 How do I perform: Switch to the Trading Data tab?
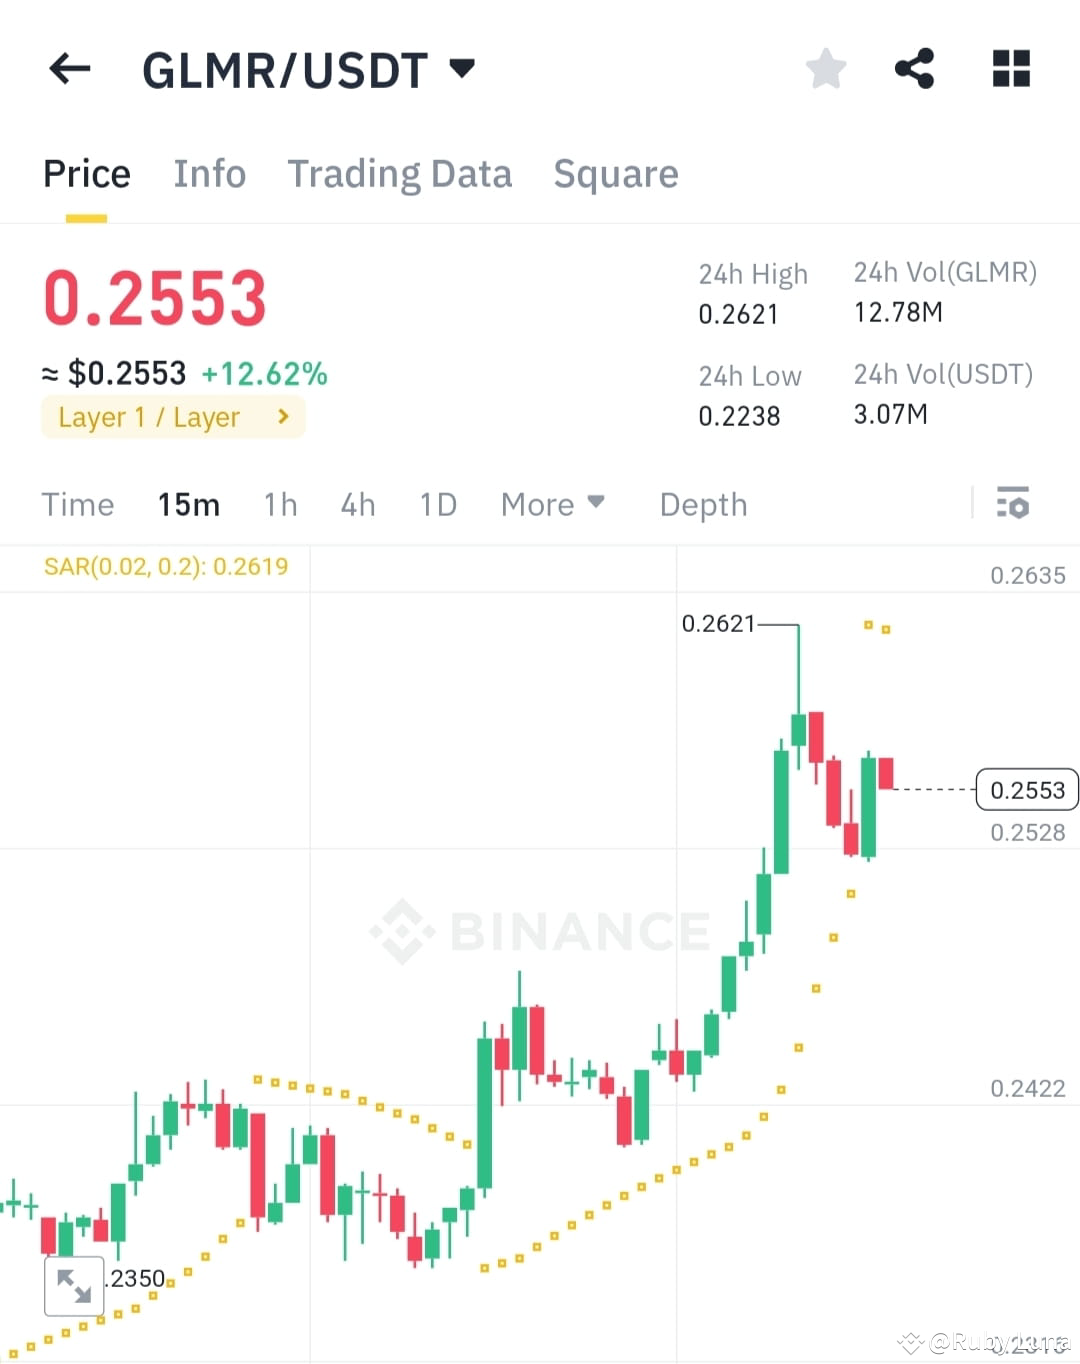pos(400,173)
